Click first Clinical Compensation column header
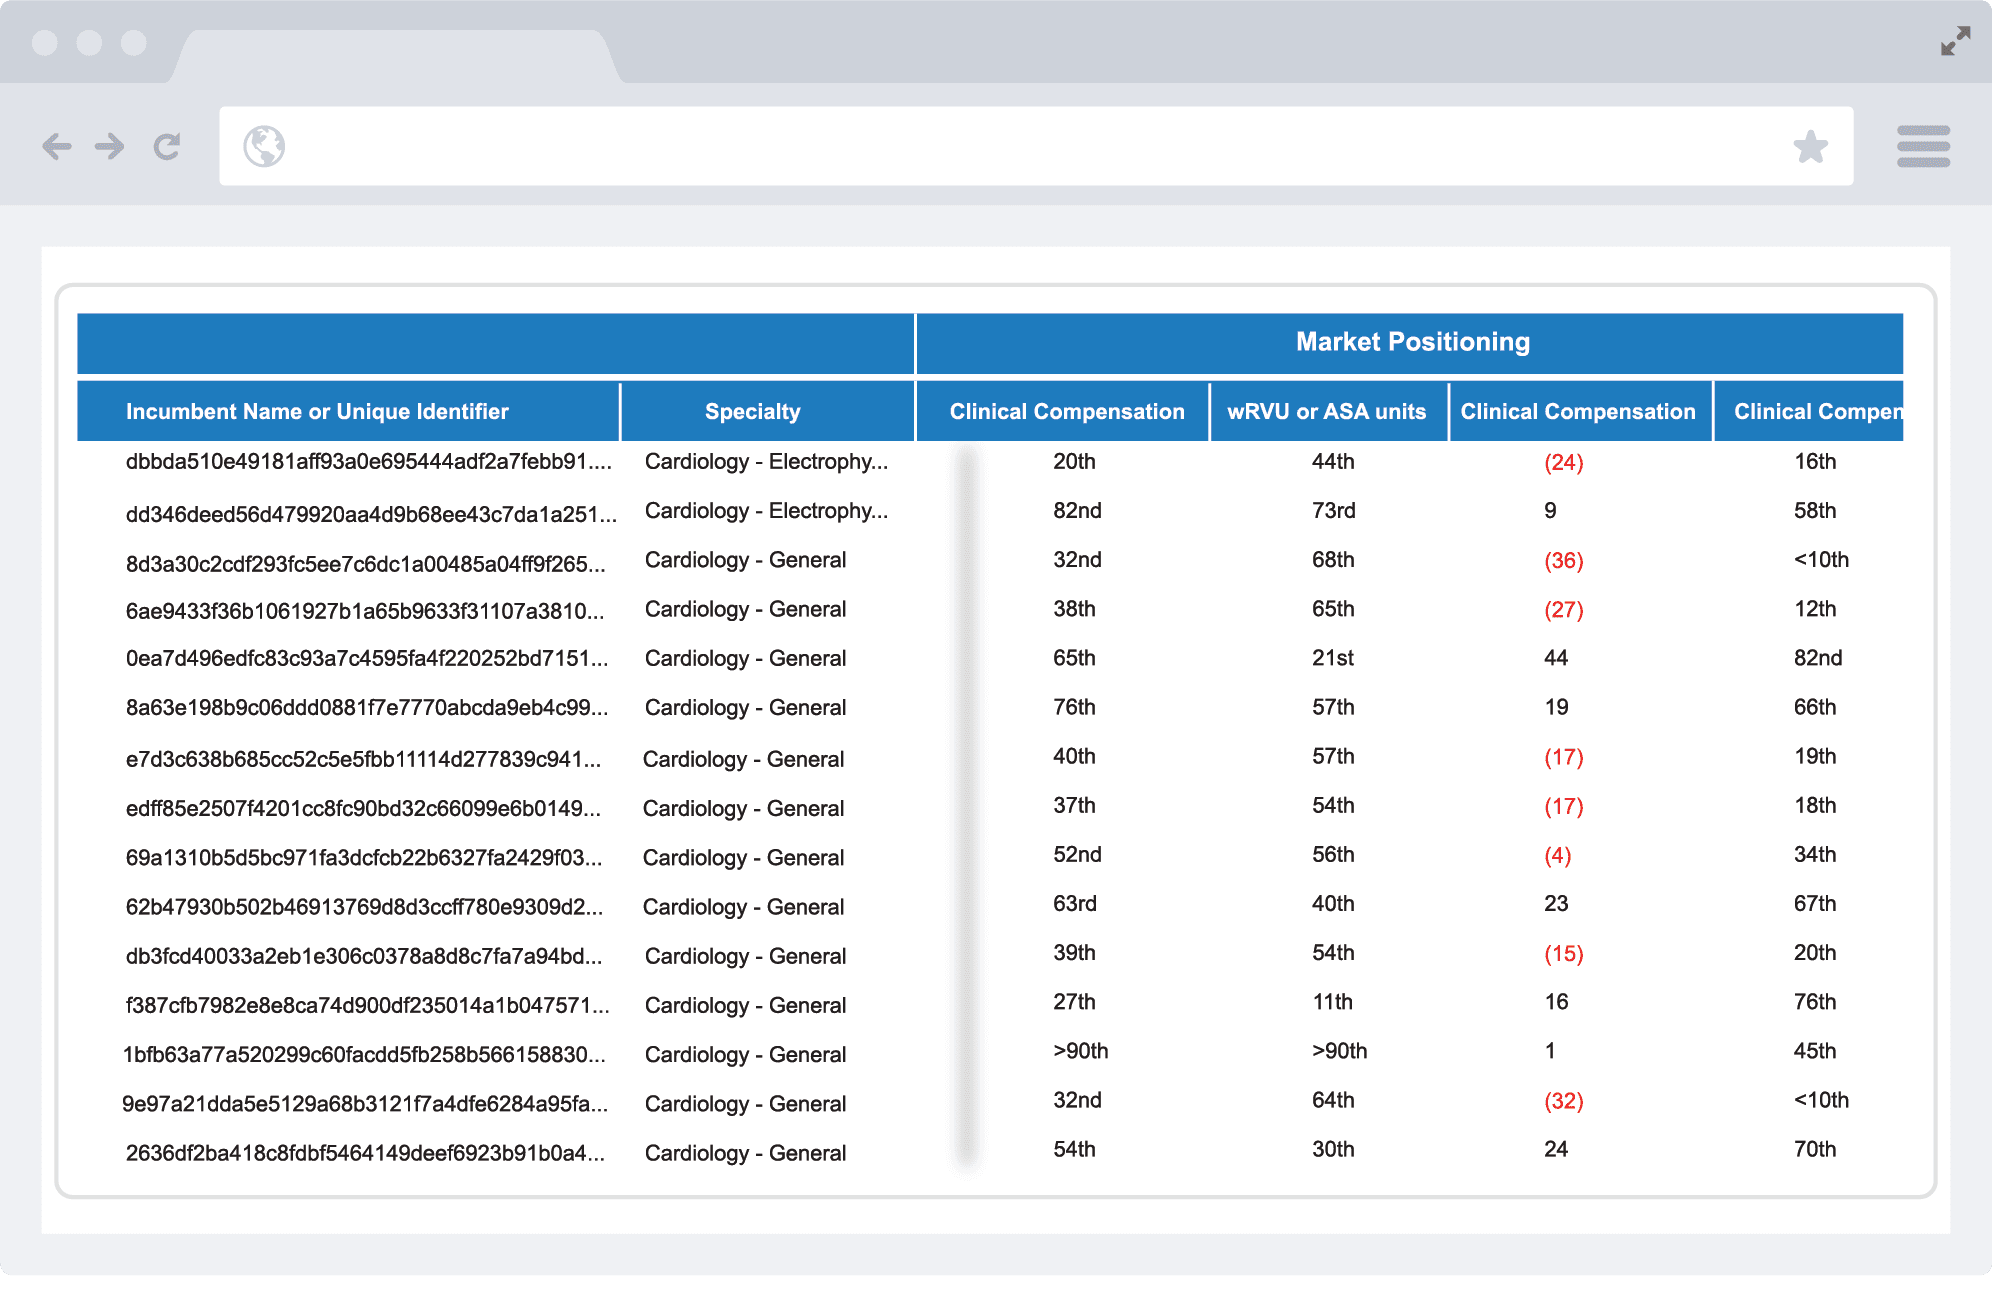This screenshot has width=1992, height=1316. (x=1067, y=412)
